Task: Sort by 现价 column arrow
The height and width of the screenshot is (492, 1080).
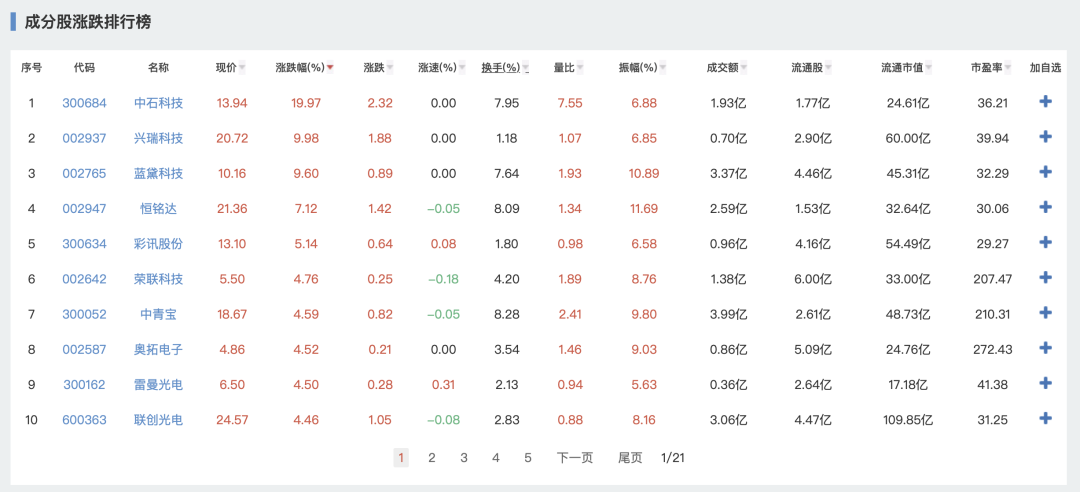Action: click(243, 68)
